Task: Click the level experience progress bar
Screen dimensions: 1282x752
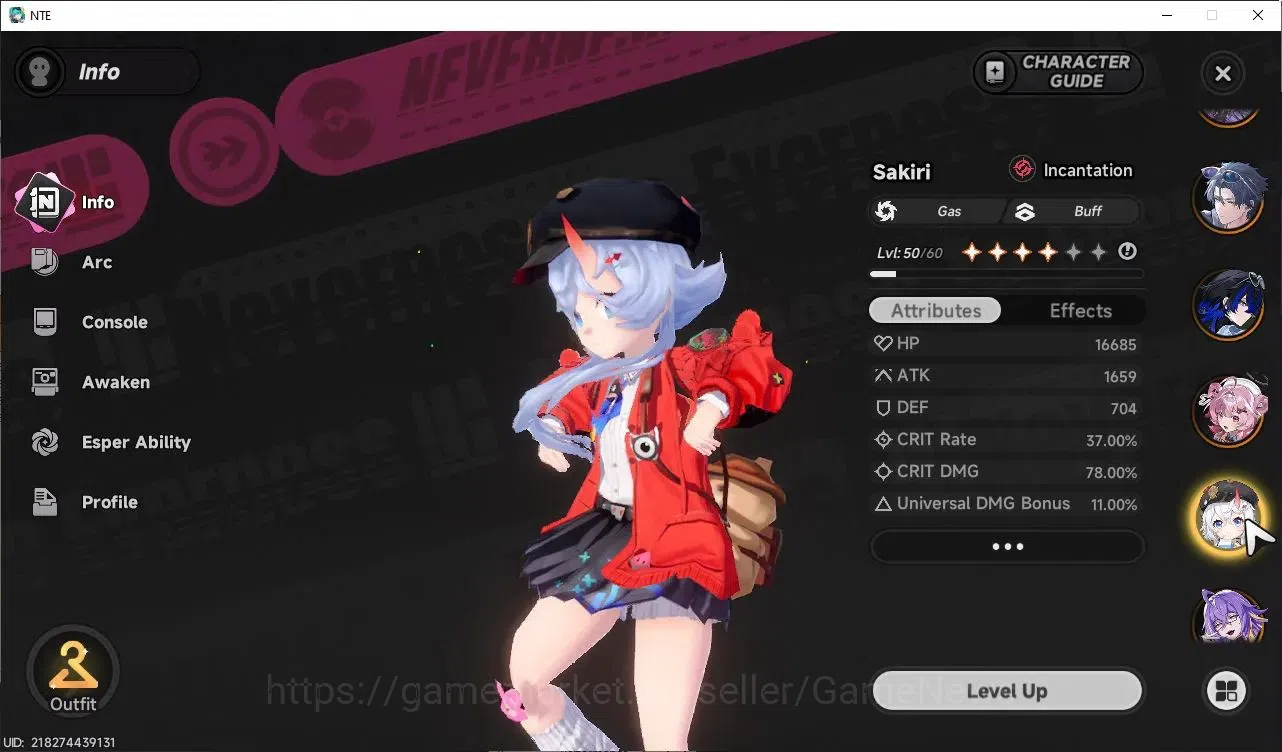Action: pyautogui.click(x=1006, y=273)
